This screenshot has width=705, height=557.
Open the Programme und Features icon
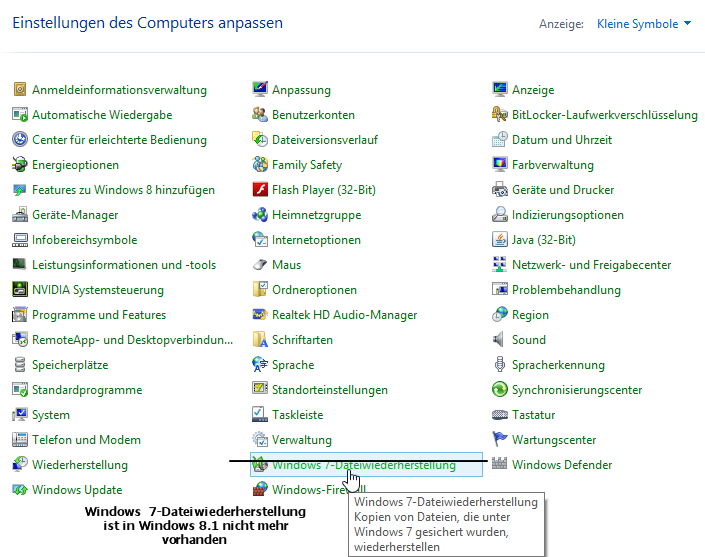[20, 315]
